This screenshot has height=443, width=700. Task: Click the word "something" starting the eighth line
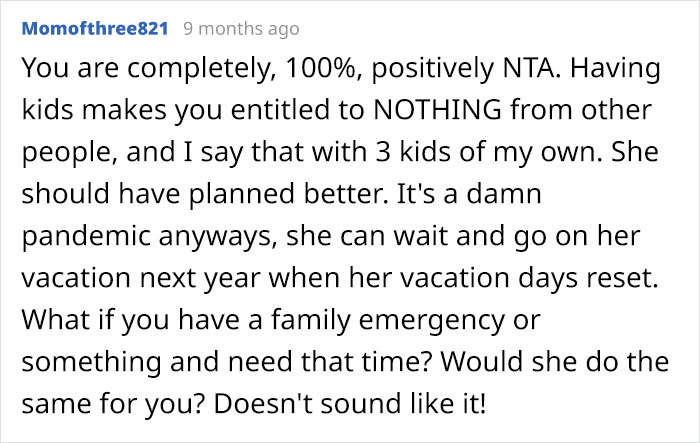[x=92, y=363]
